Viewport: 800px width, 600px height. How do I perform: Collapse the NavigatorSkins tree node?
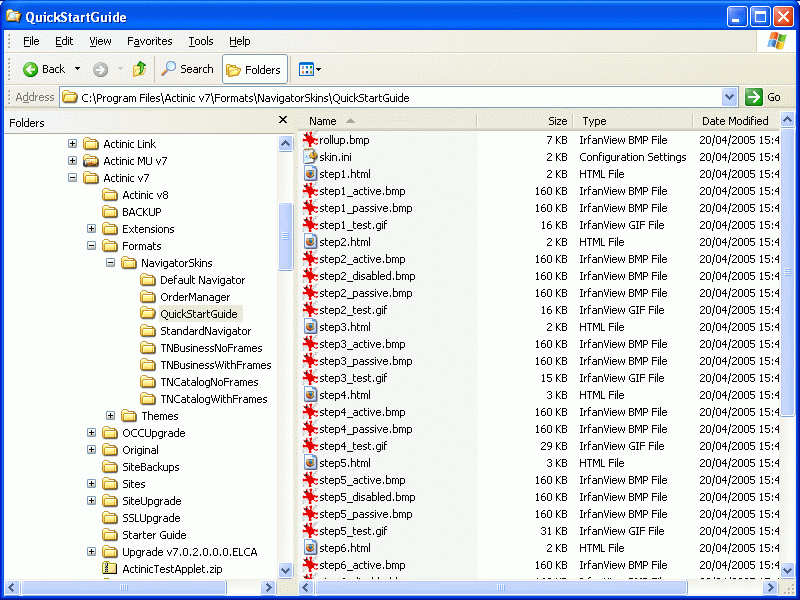[x=111, y=263]
